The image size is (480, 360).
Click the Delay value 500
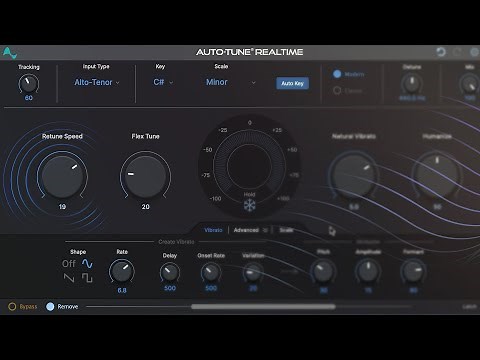point(170,288)
